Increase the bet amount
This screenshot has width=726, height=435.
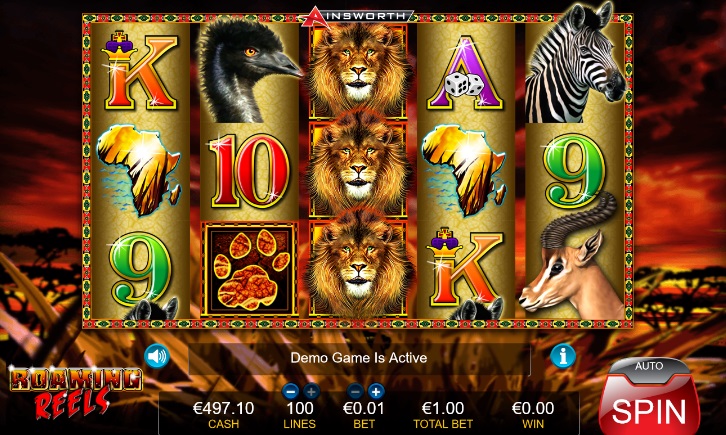(376, 392)
